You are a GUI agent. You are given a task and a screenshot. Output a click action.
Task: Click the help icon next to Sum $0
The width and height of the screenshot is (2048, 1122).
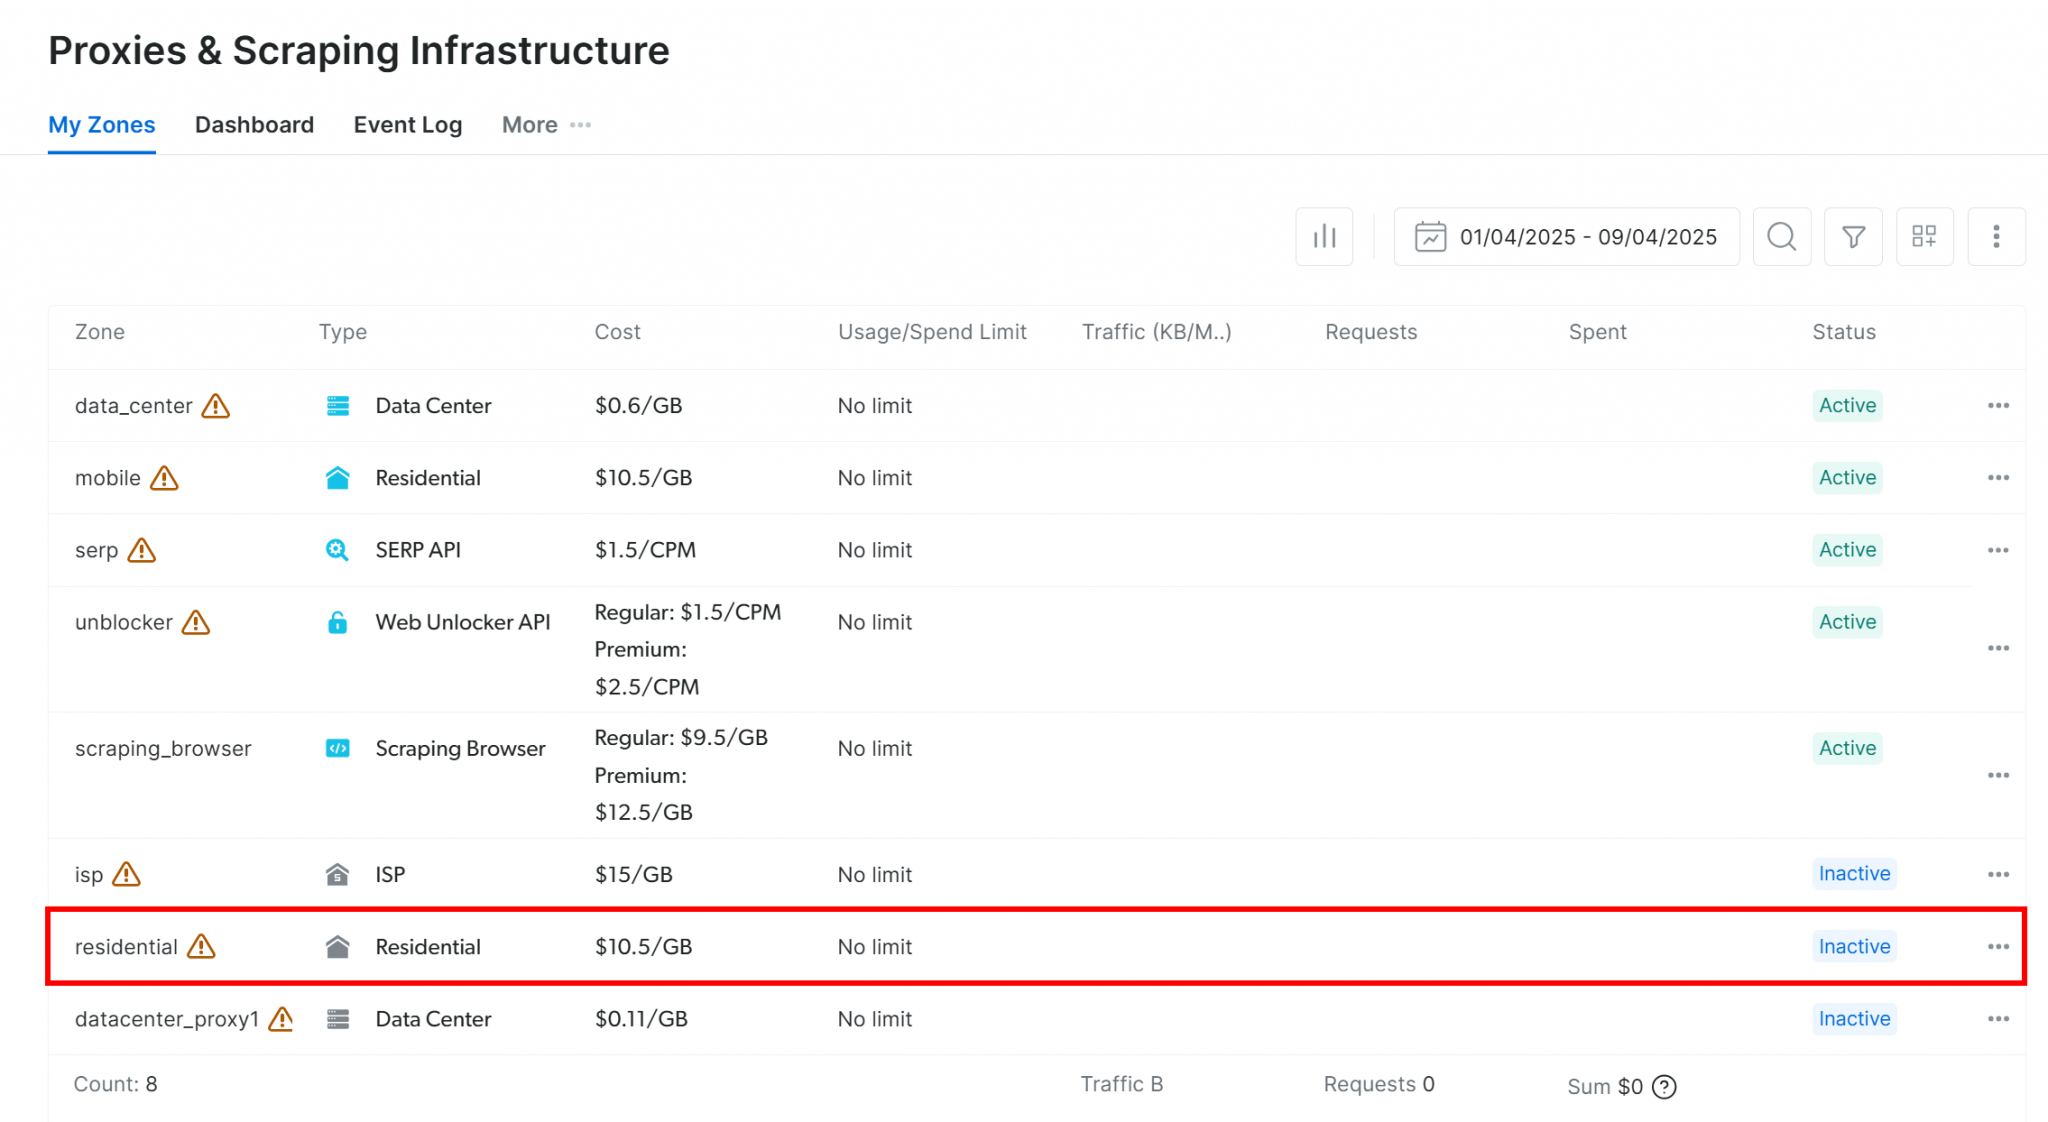(1663, 1087)
